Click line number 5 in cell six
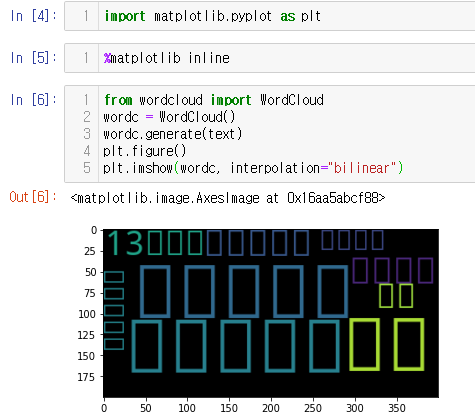The width and height of the screenshot is (475, 420). click(87, 168)
